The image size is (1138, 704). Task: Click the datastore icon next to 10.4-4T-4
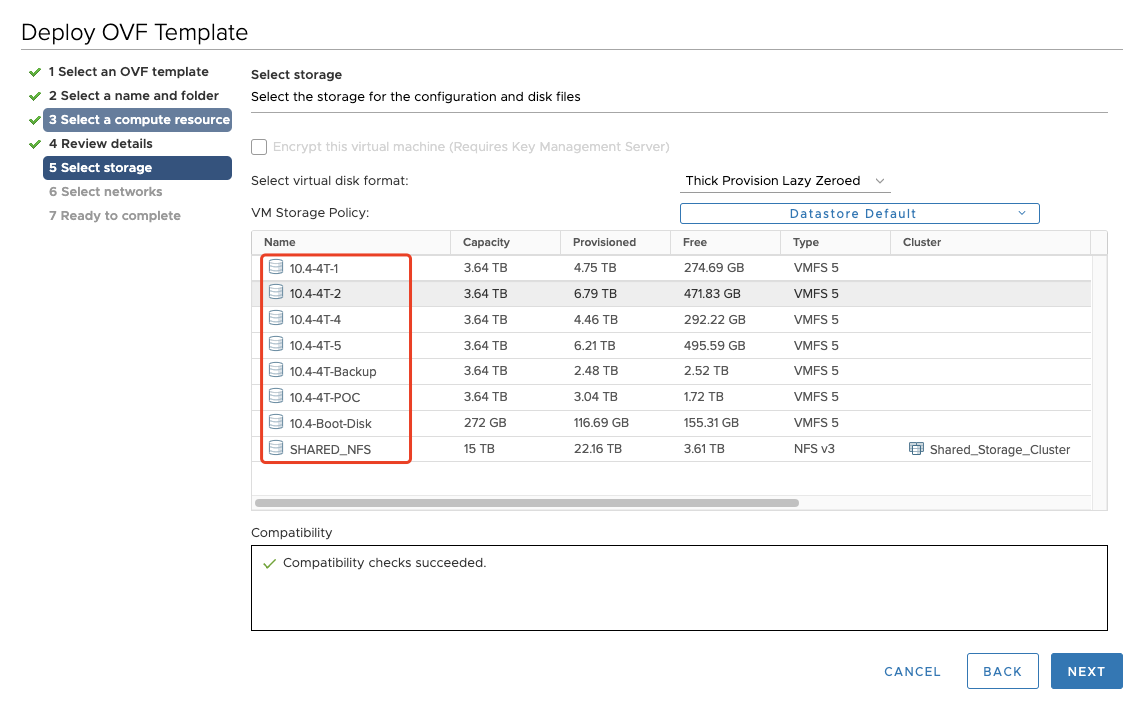click(x=276, y=319)
